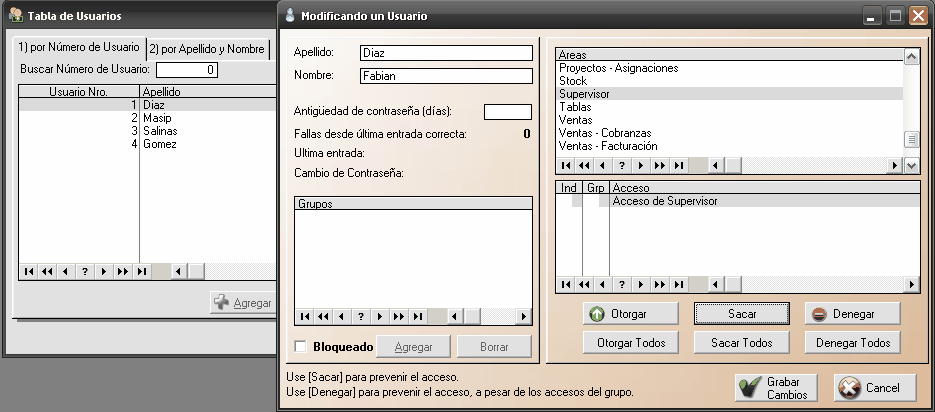Switch to 'por Apellido y Nombre' tab
The width and height of the screenshot is (935, 412).
(208, 49)
